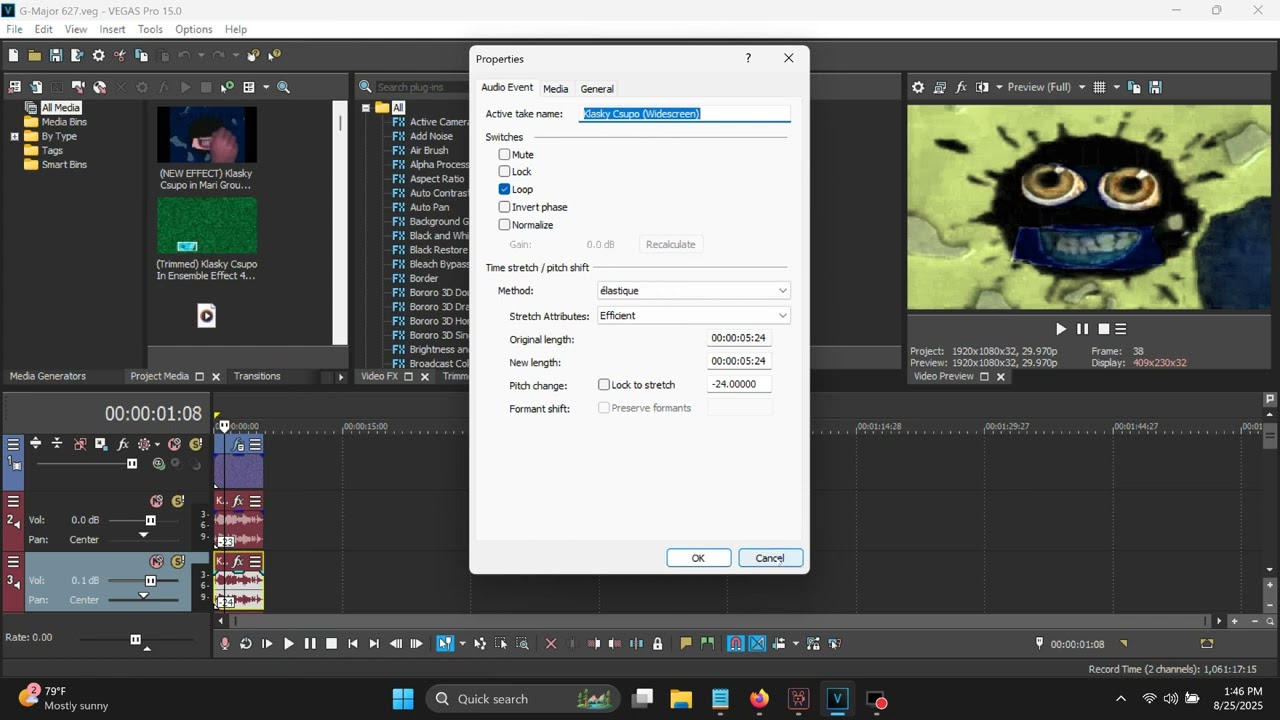Click the Record microphone button in transport bar
The image size is (1280, 720).
tap(225, 644)
